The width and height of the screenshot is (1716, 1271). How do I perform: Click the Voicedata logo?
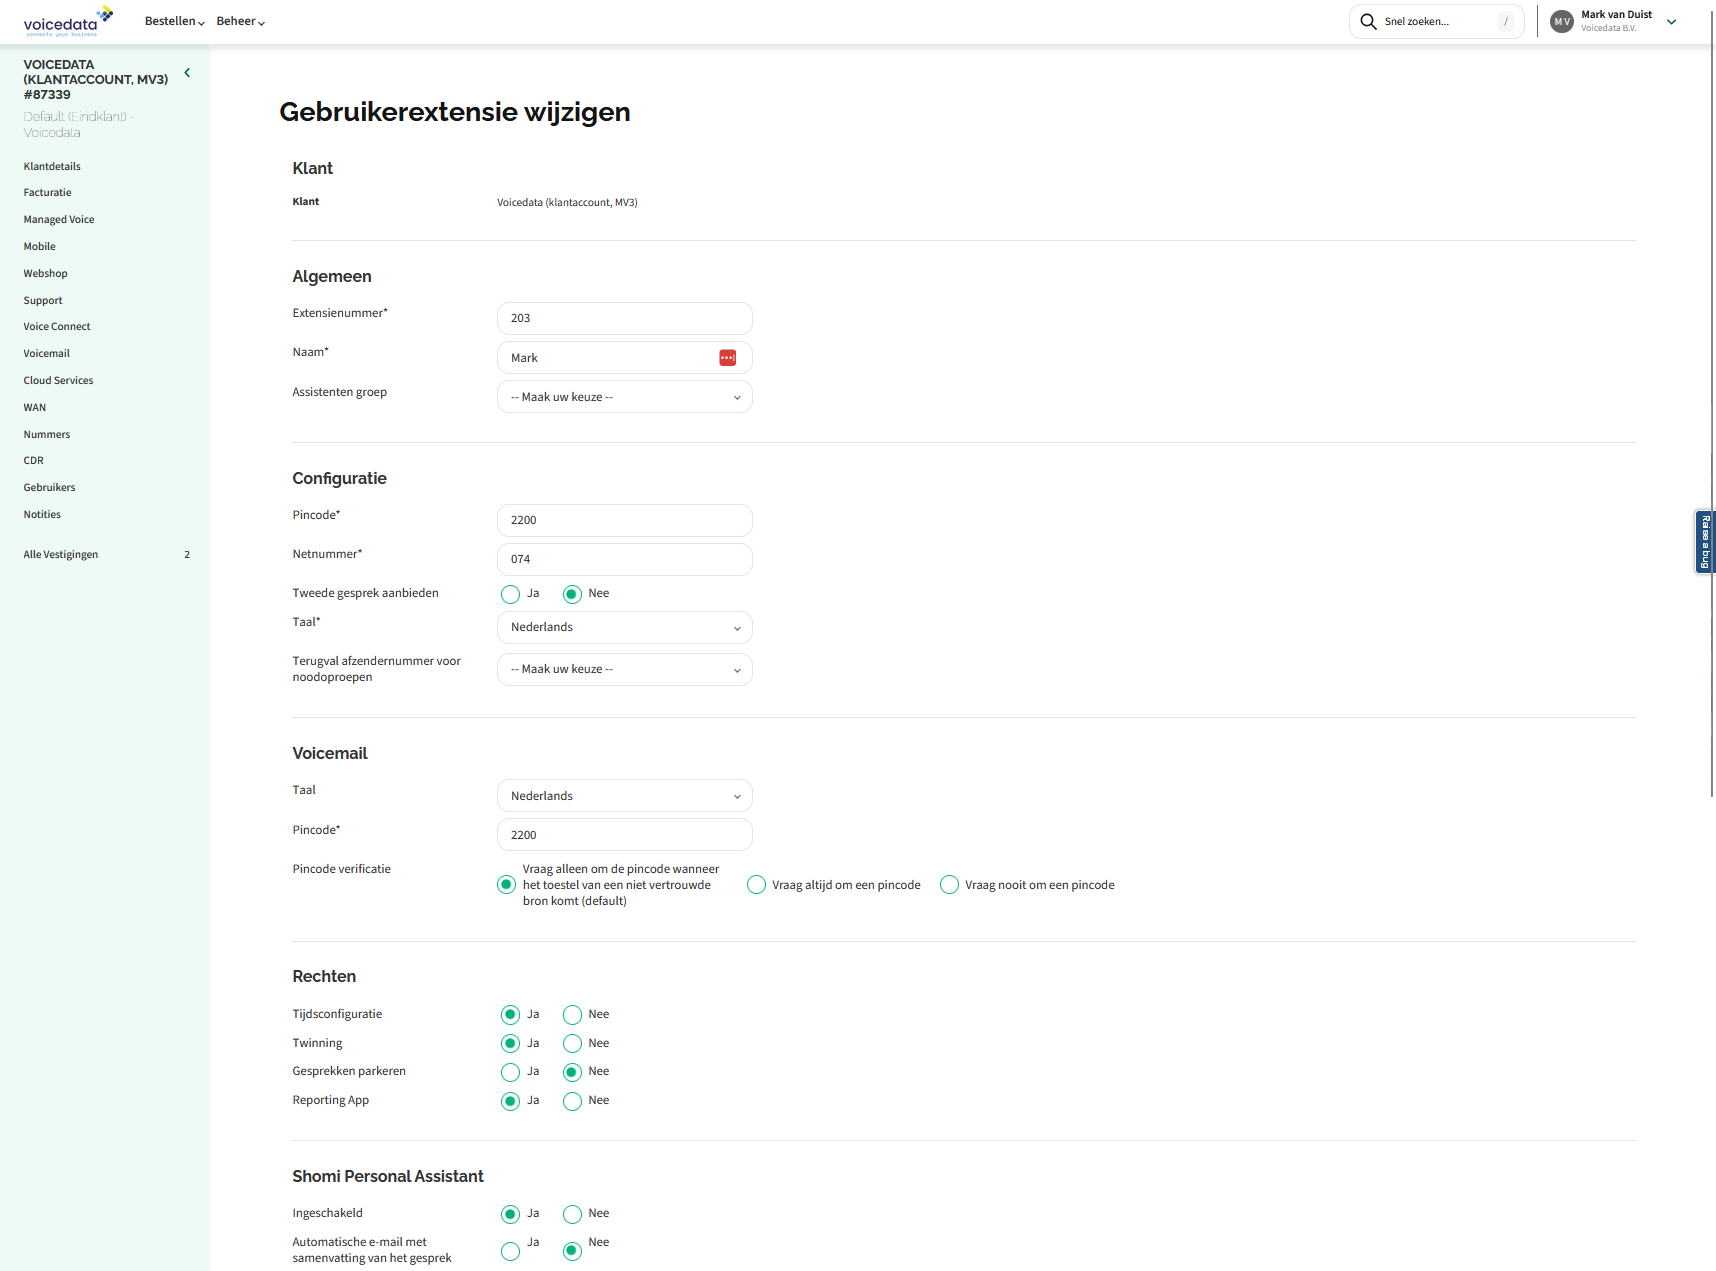tap(67, 21)
